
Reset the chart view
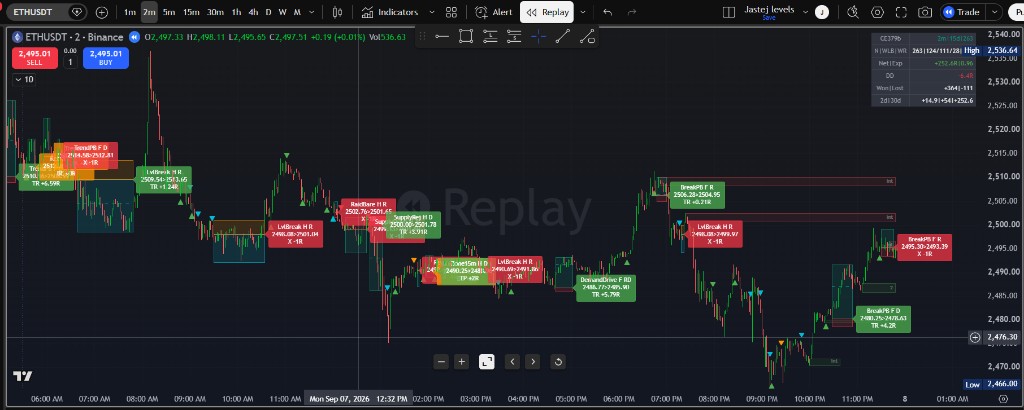[558, 362]
